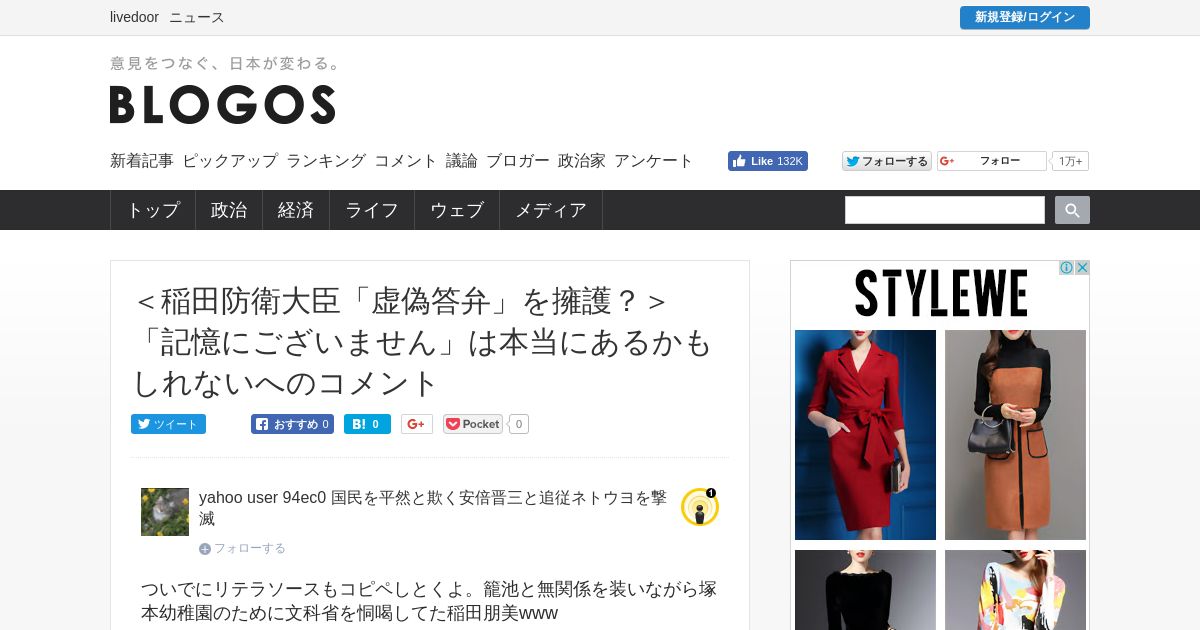This screenshot has height=630, width=1200.
Task: Click the gold commenter badge icon
Action: point(700,507)
